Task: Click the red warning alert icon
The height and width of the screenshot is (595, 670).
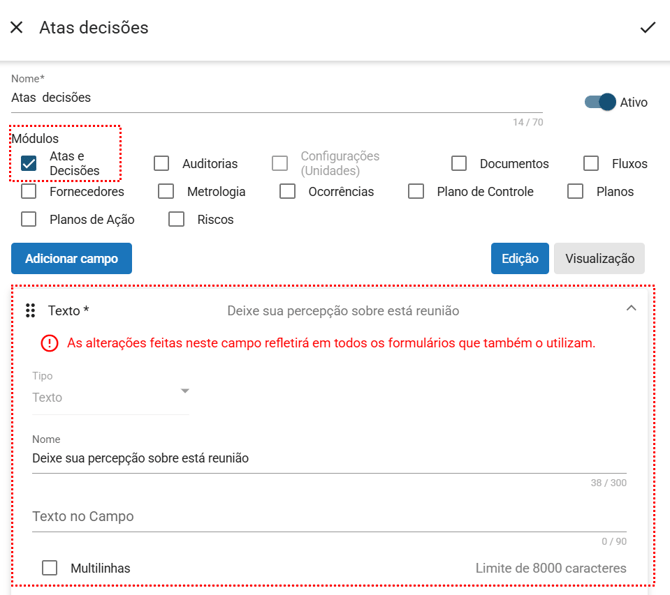Action: point(49,343)
